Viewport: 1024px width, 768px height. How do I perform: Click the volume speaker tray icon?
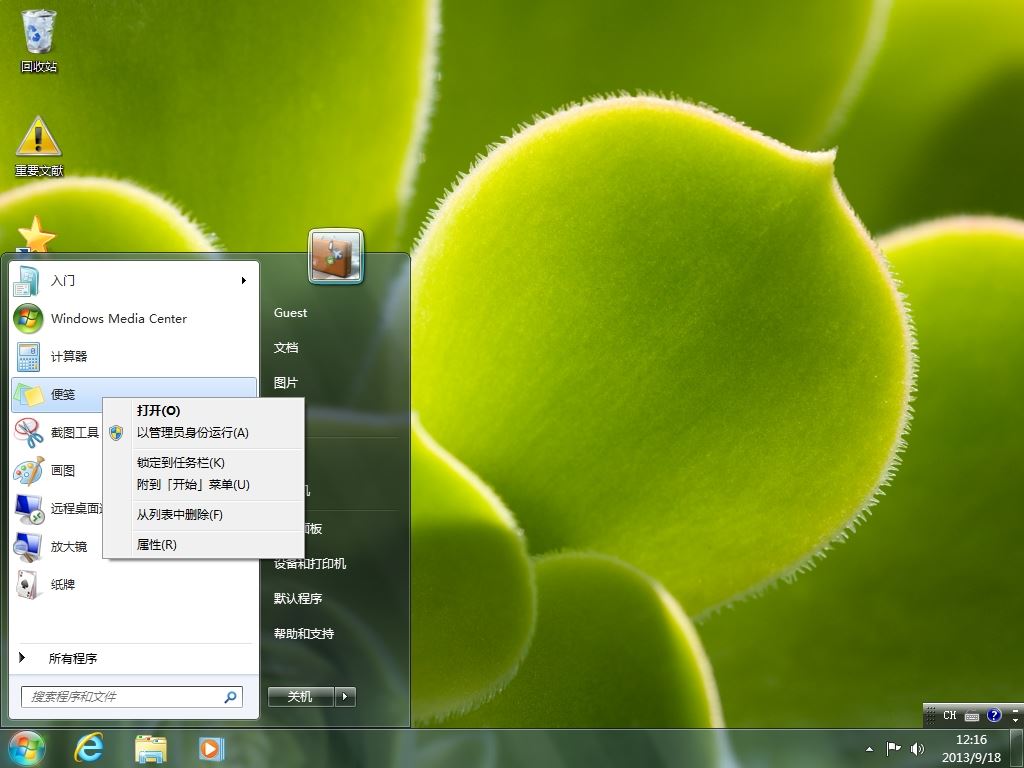coord(917,748)
